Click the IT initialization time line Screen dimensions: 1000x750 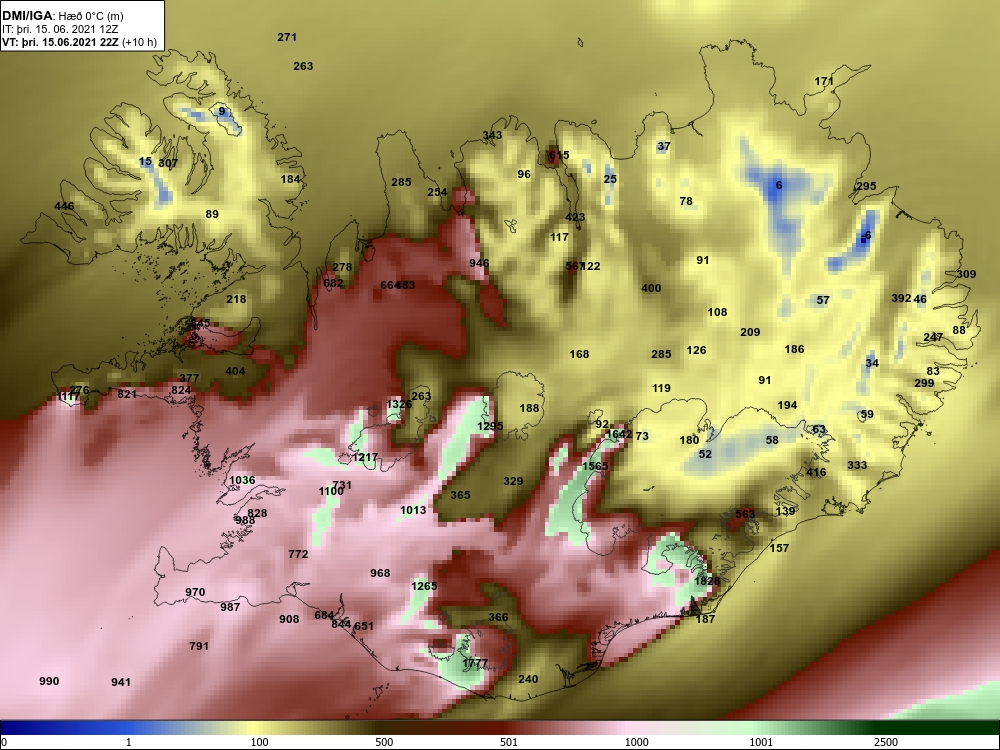tap(60, 29)
